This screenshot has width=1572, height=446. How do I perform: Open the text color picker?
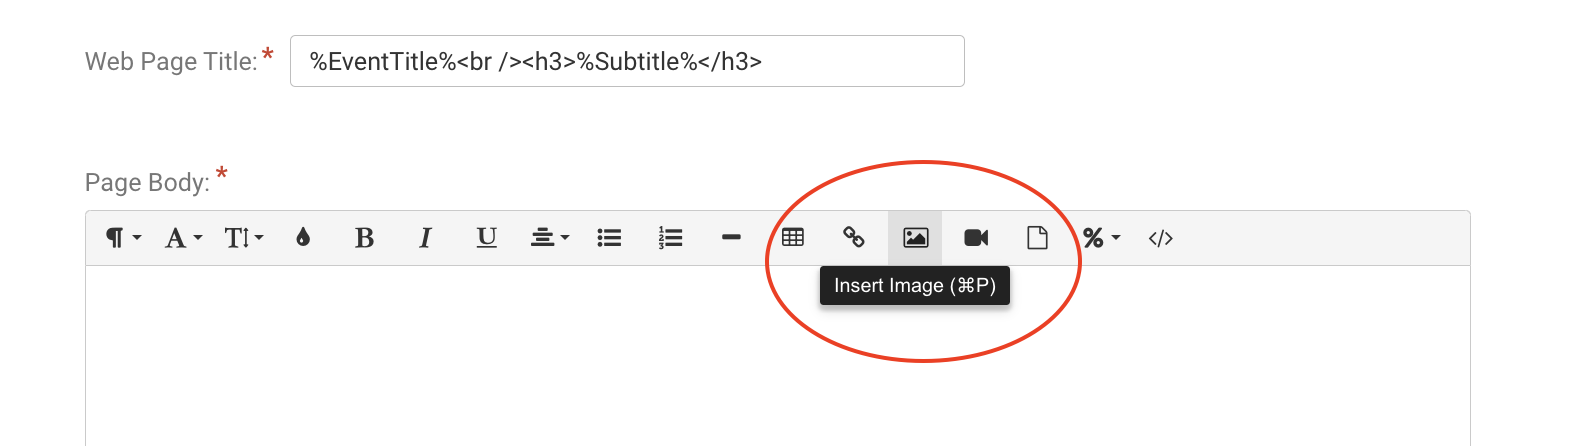[303, 238]
